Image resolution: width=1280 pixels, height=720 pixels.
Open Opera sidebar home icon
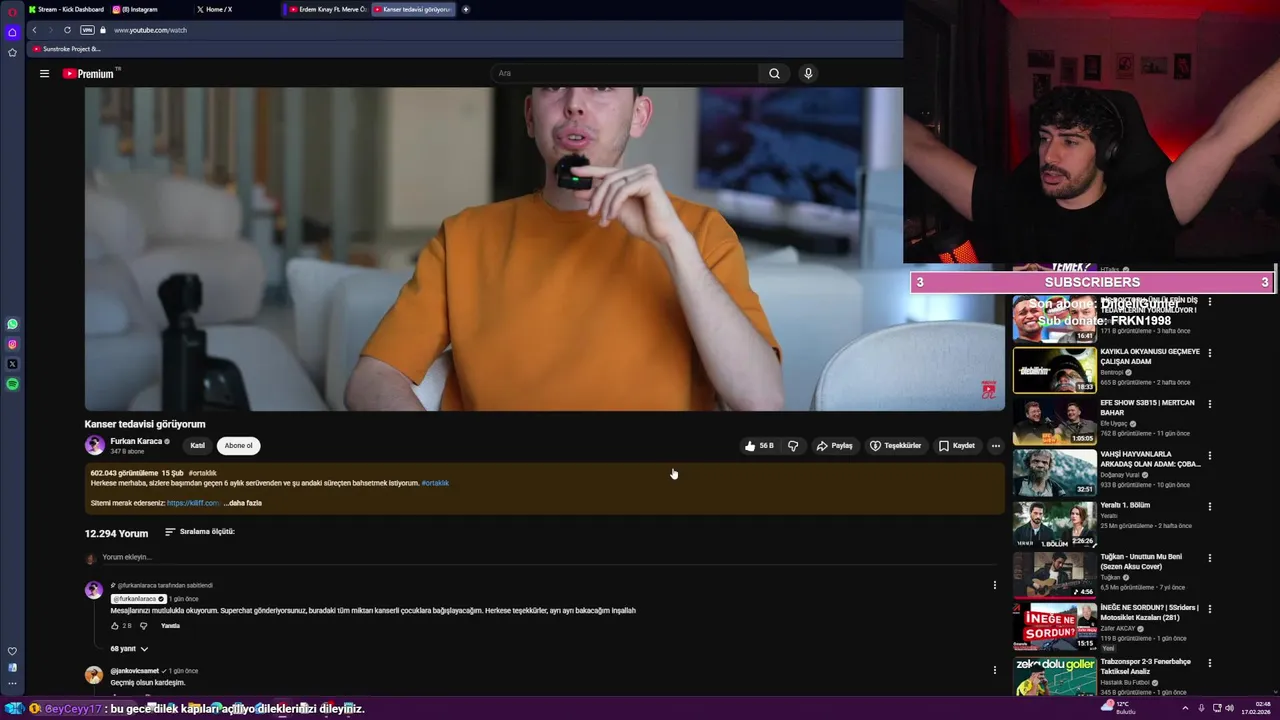coord(12,32)
